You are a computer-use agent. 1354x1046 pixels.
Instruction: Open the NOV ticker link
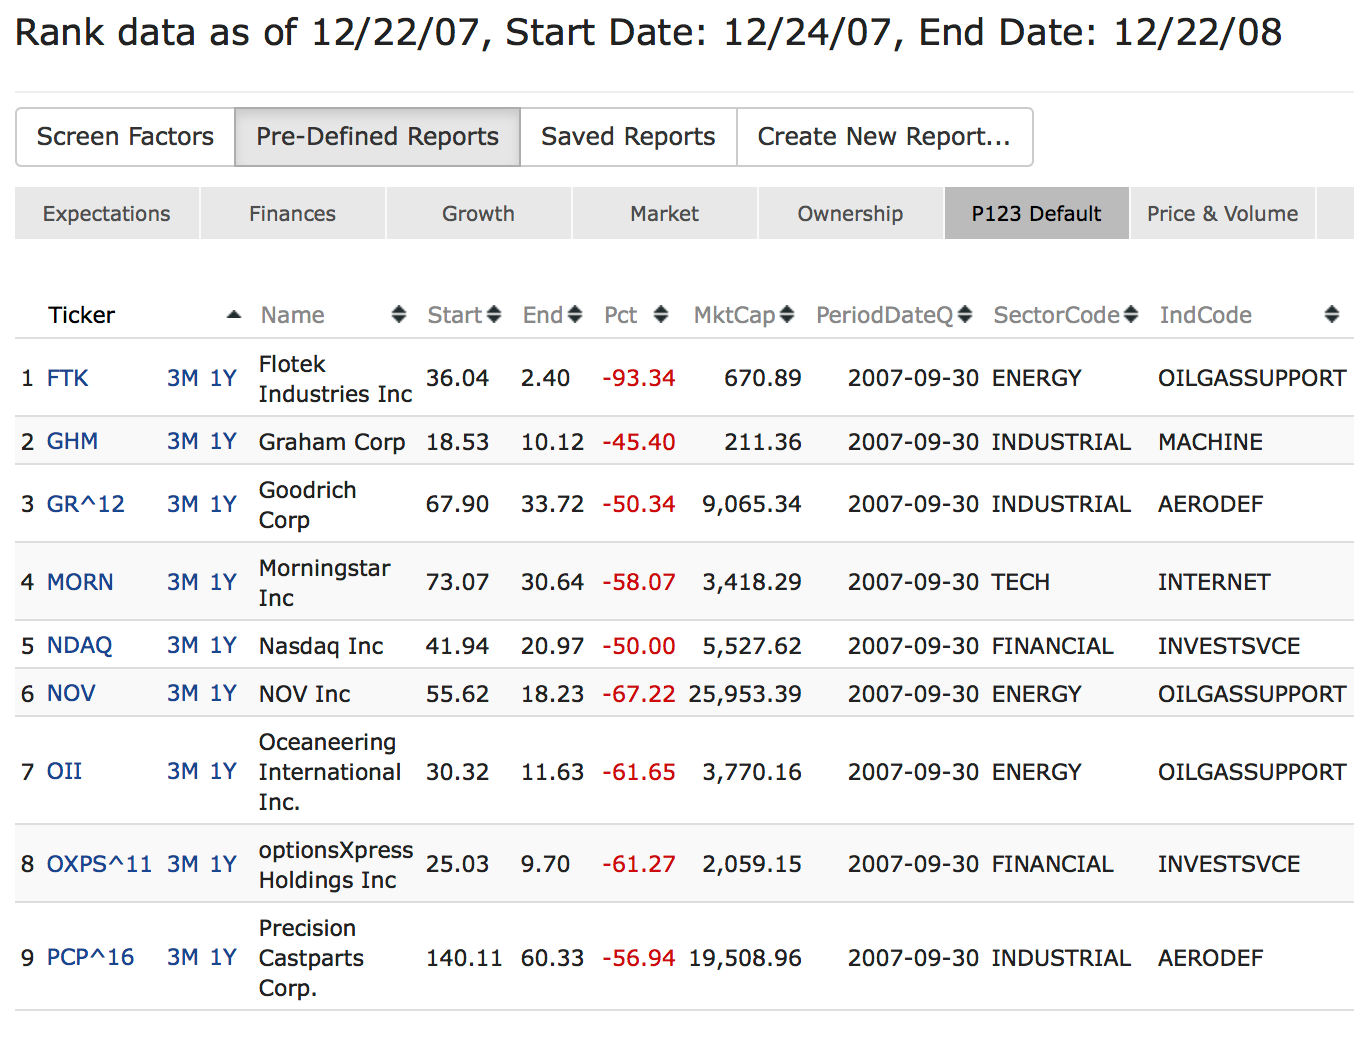(71, 693)
